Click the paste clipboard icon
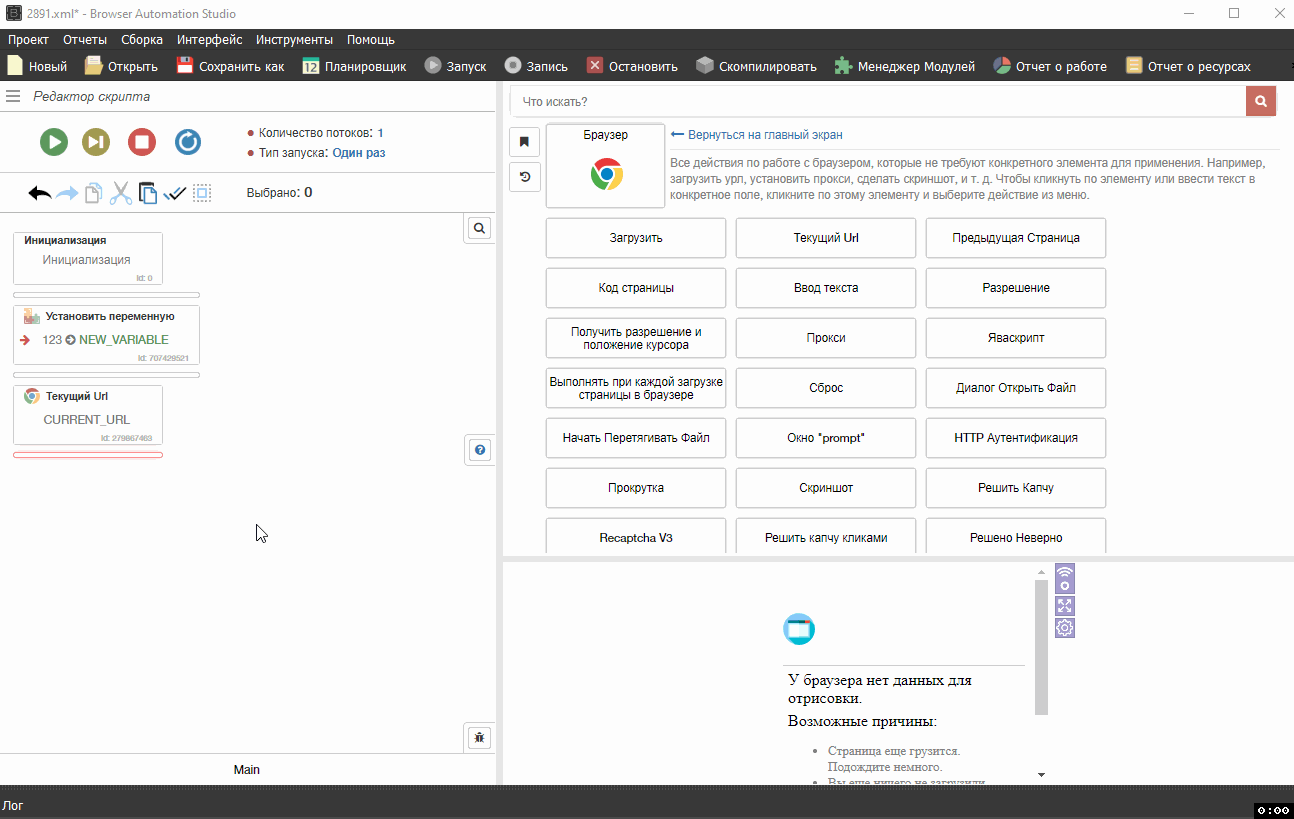 coord(148,193)
